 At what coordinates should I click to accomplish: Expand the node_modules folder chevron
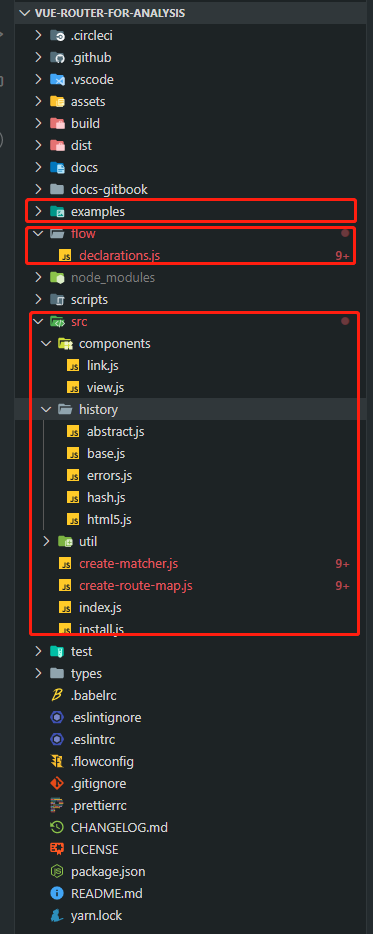tap(38, 278)
